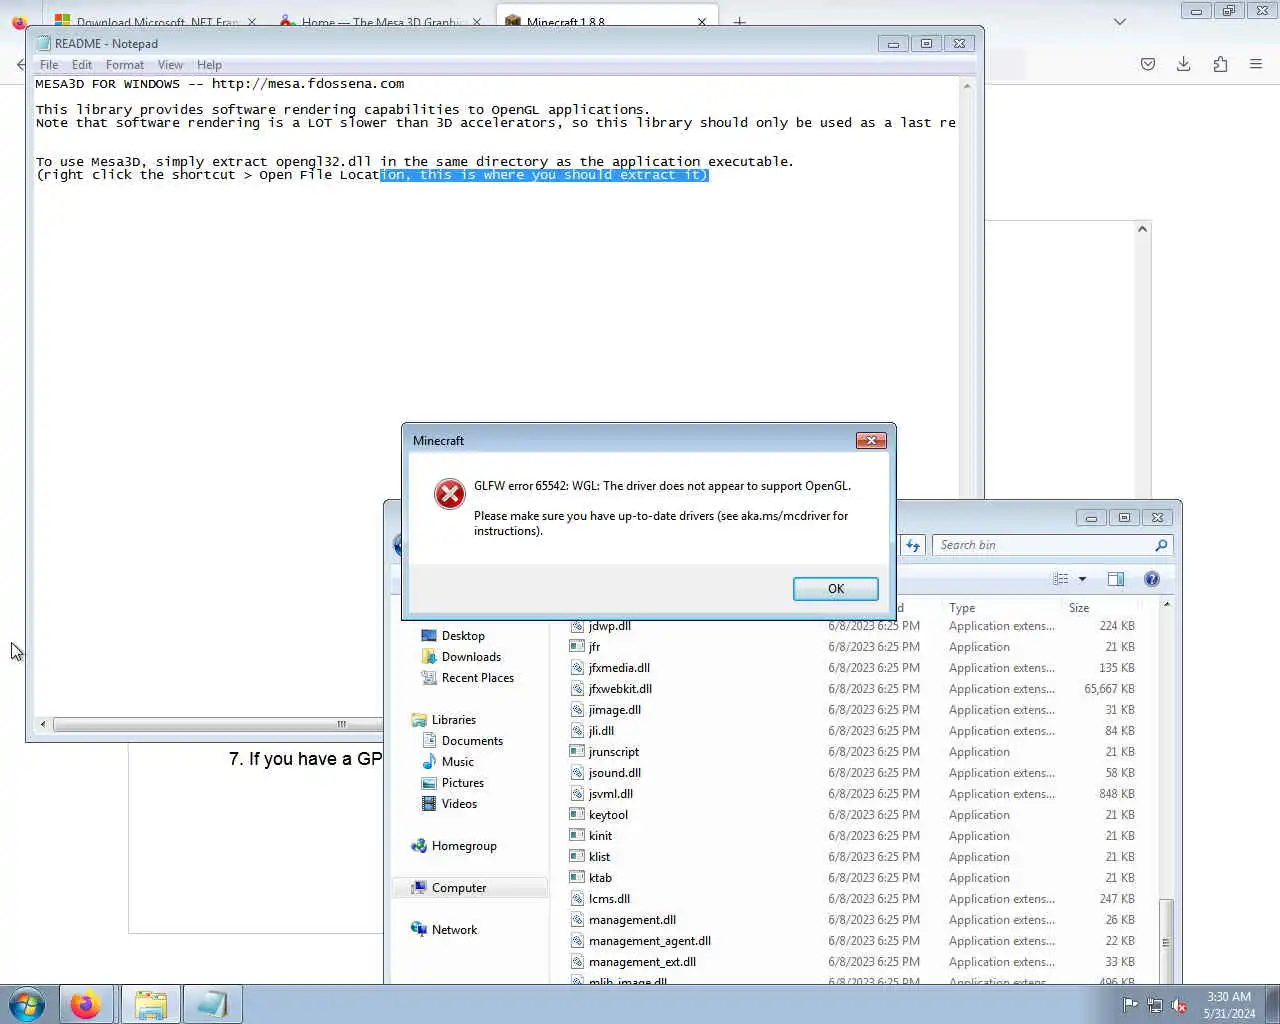Select the klist application file
The height and width of the screenshot is (1024, 1280).
(x=599, y=857)
